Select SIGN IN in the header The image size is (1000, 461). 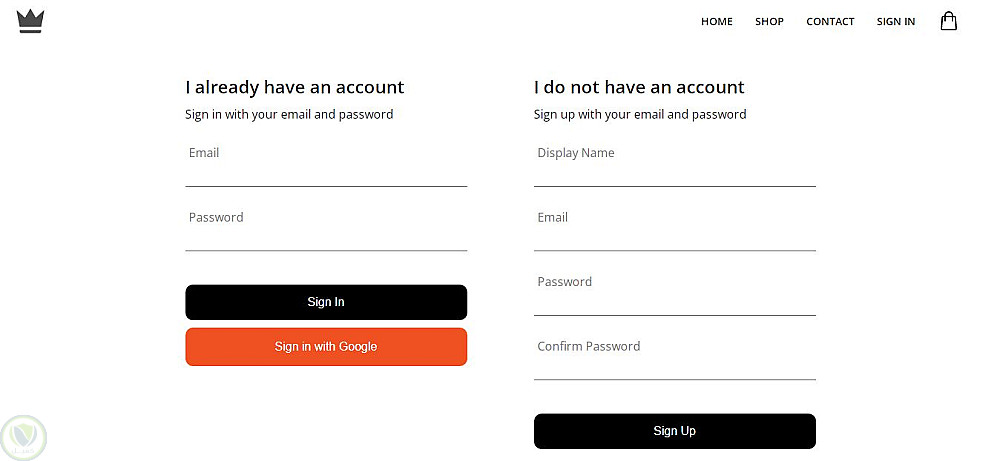pos(895,22)
